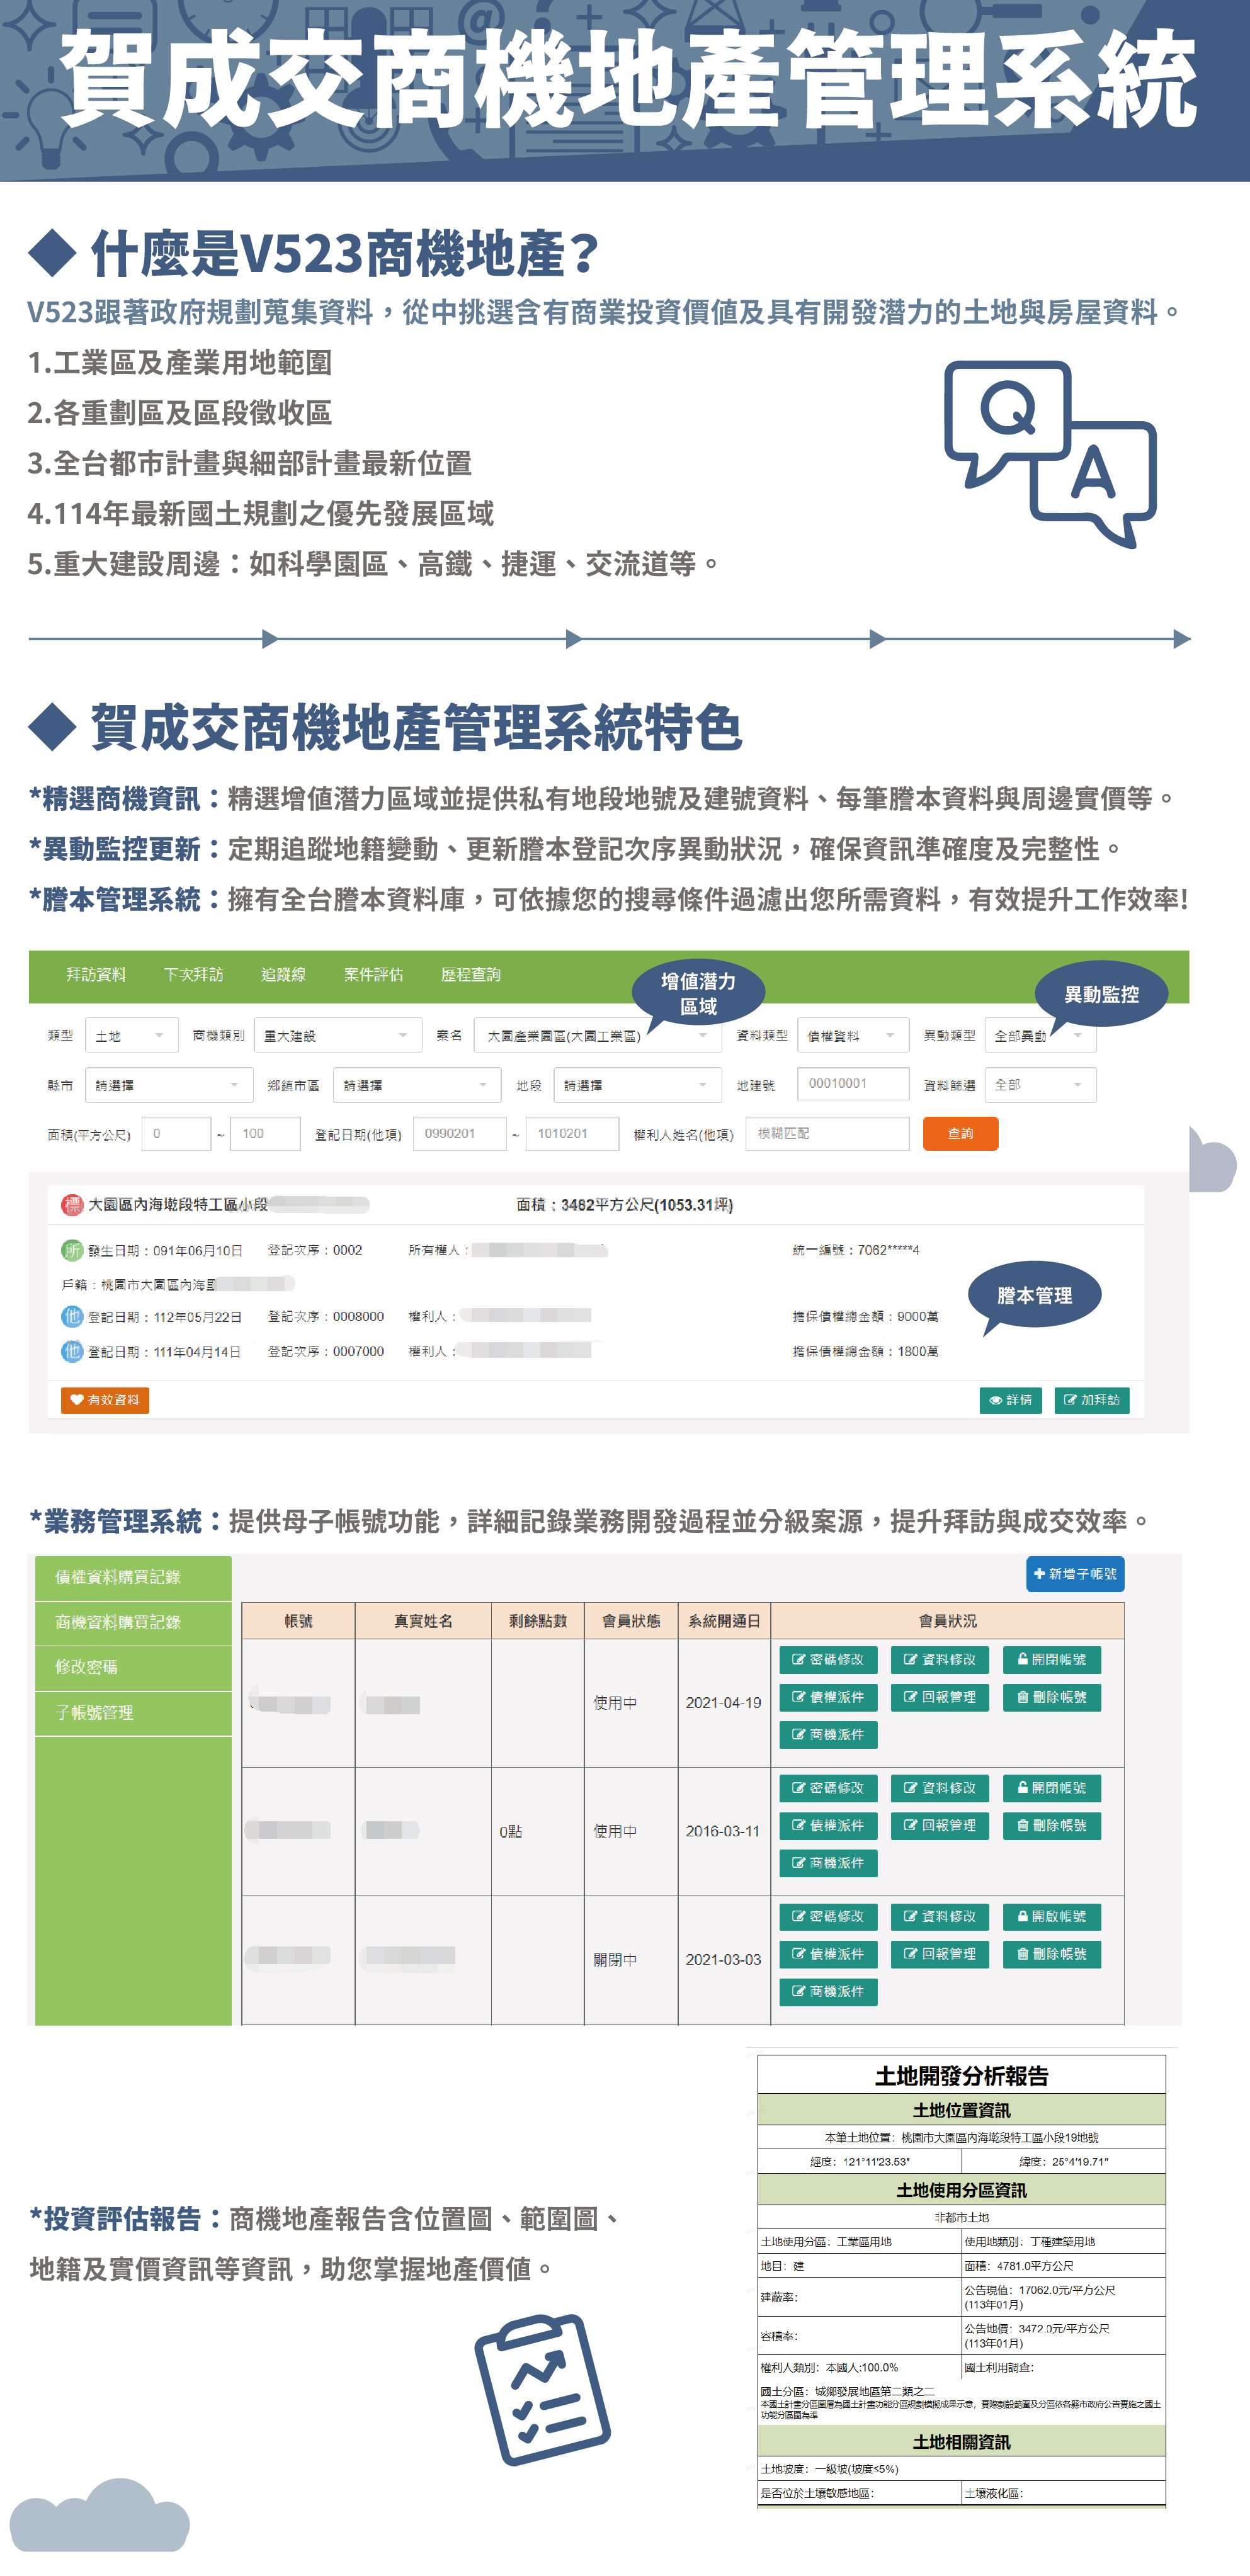Open the 商機類別 dropdown showing 重大建設

click(x=337, y=1035)
